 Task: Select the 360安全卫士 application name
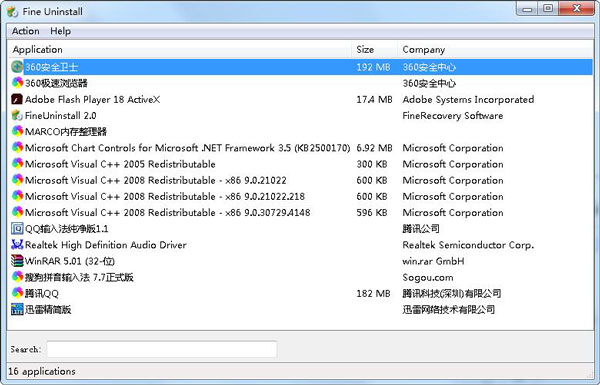pyautogui.click(x=51, y=67)
